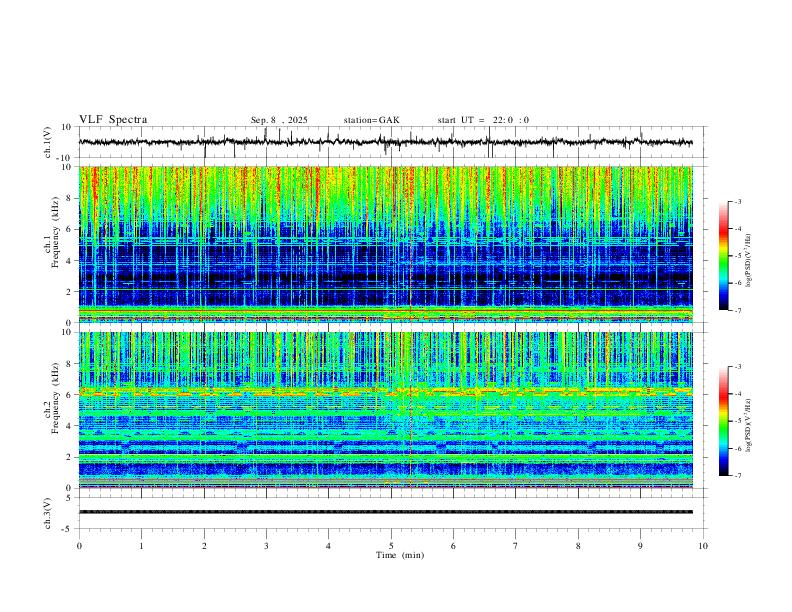Click the '9' tick label on time axis
Viewport: 792px width, 612px height.
point(640,546)
